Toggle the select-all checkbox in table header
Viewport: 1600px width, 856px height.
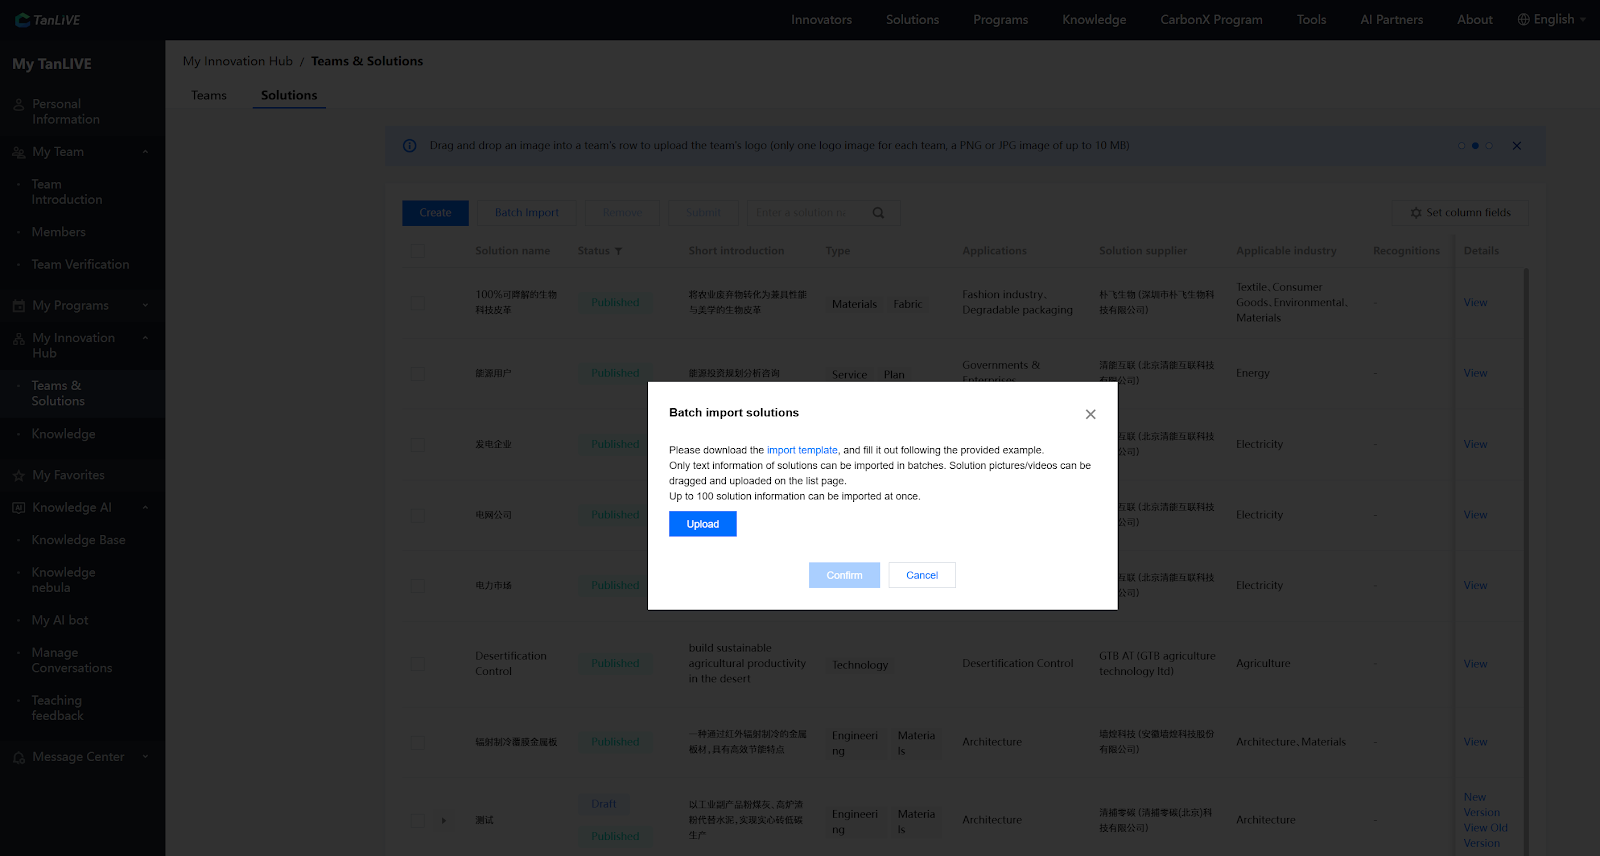(418, 251)
